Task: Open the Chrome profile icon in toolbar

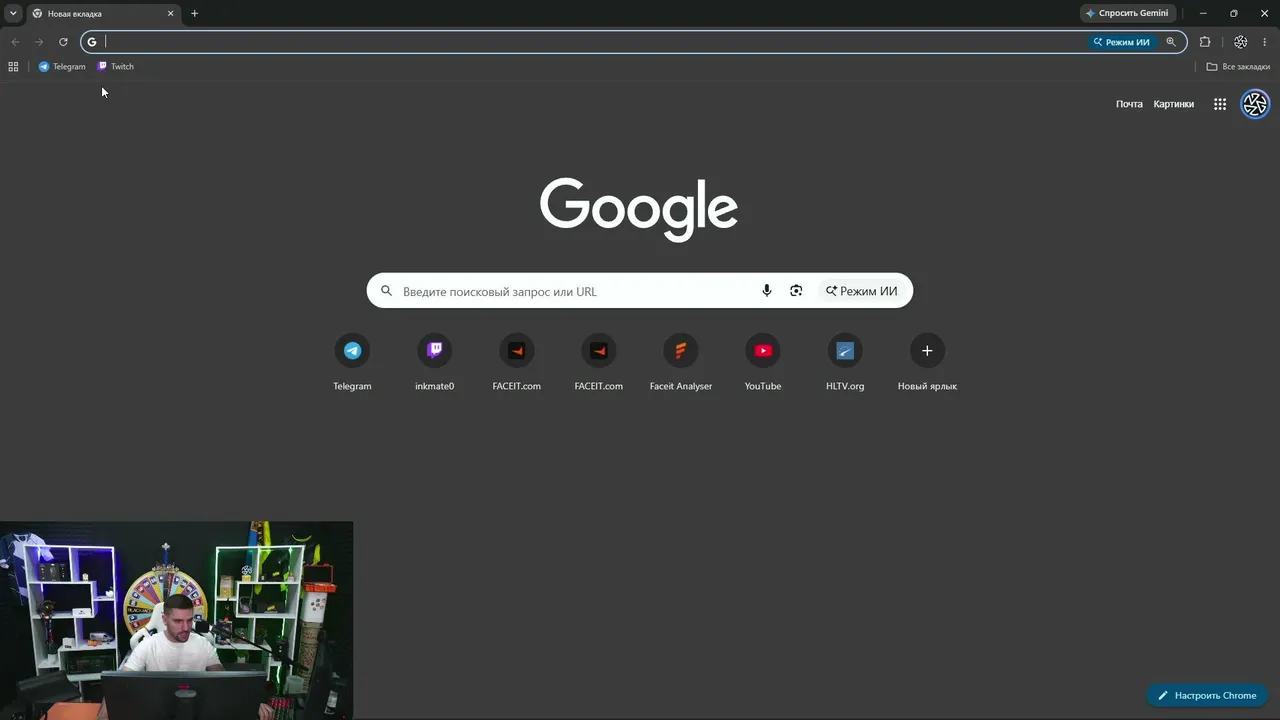Action: pyautogui.click(x=1241, y=42)
